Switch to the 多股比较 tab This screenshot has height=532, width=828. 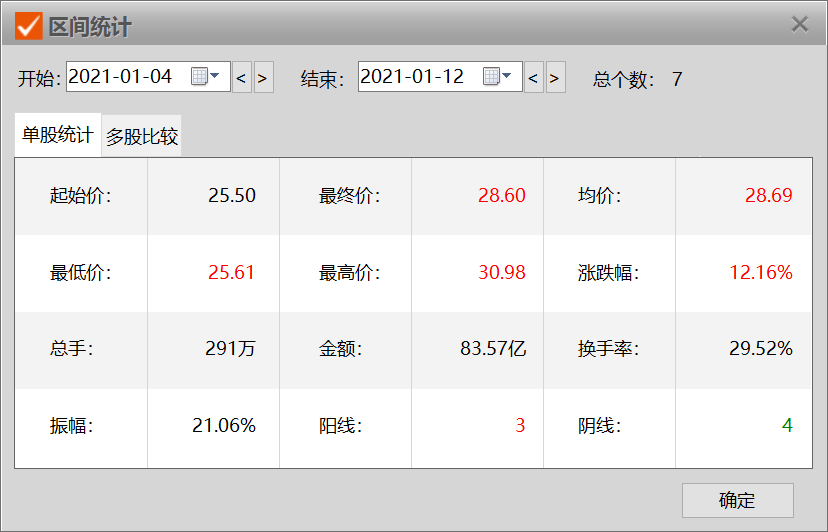(x=142, y=137)
